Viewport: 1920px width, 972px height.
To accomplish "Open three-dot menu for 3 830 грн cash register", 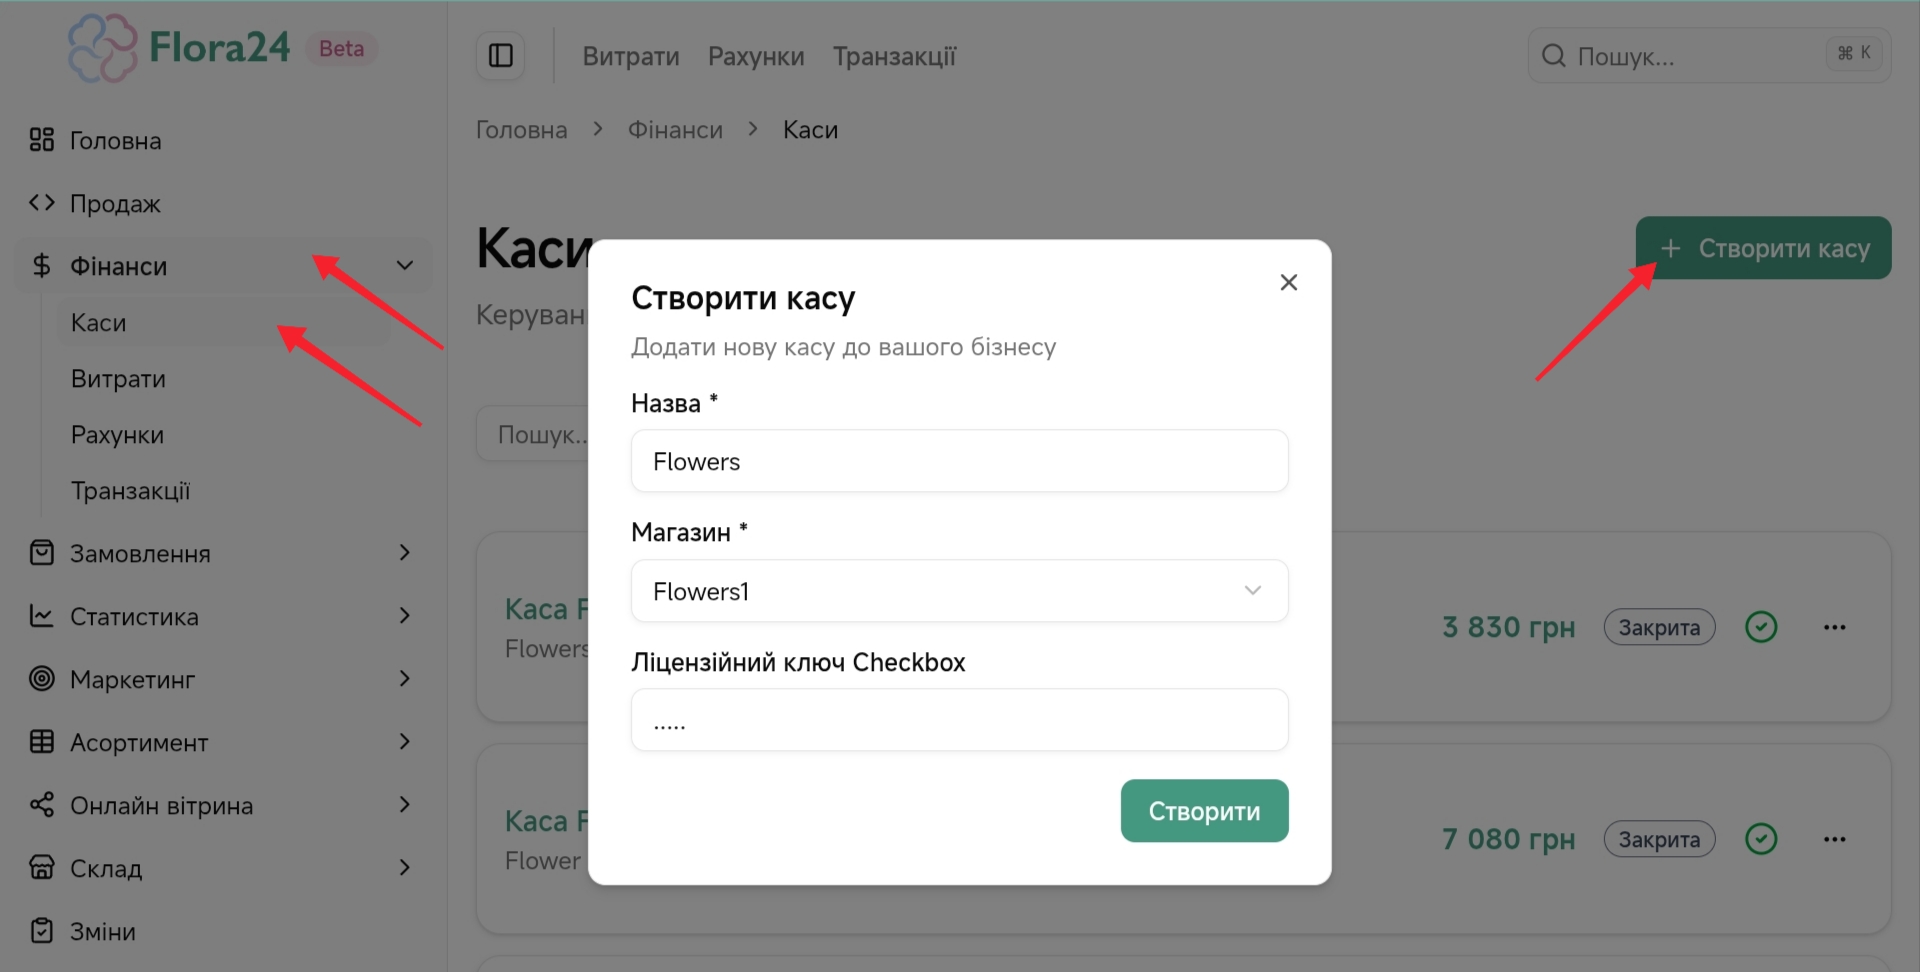I will (1834, 627).
